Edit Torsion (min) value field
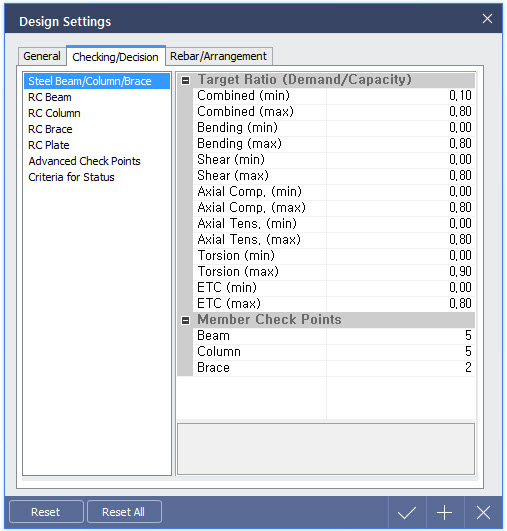 point(401,255)
